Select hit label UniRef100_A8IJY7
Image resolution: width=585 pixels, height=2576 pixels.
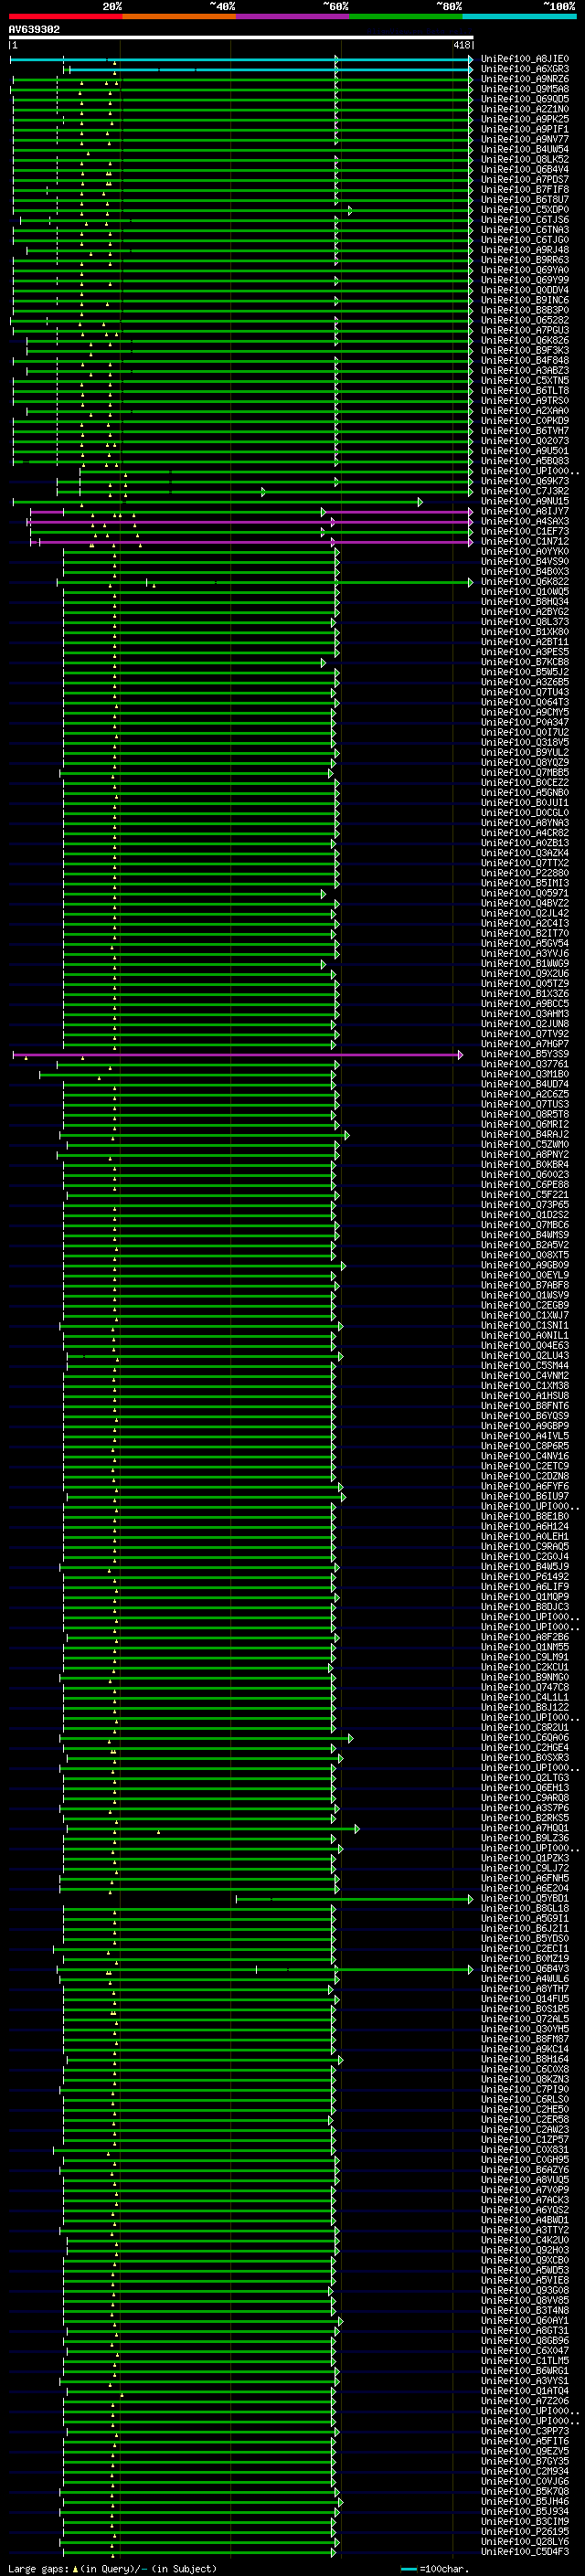click(x=525, y=511)
